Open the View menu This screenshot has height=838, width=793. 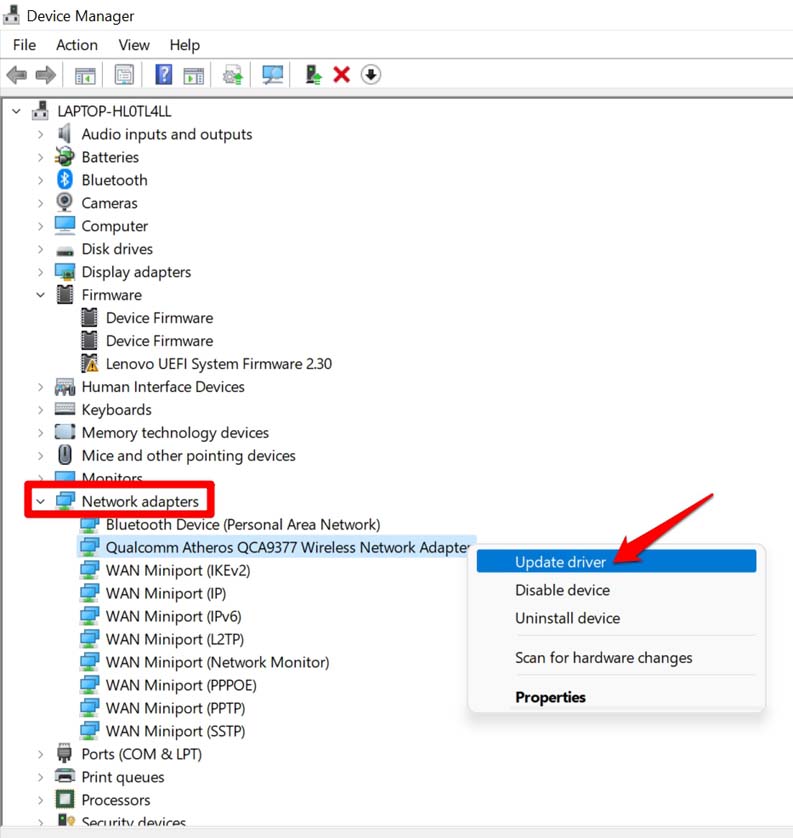[x=134, y=45]
